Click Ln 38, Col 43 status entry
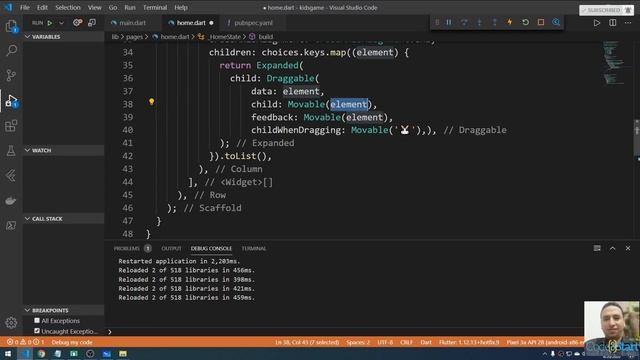 pyautogui.click(x=307, y=342)
